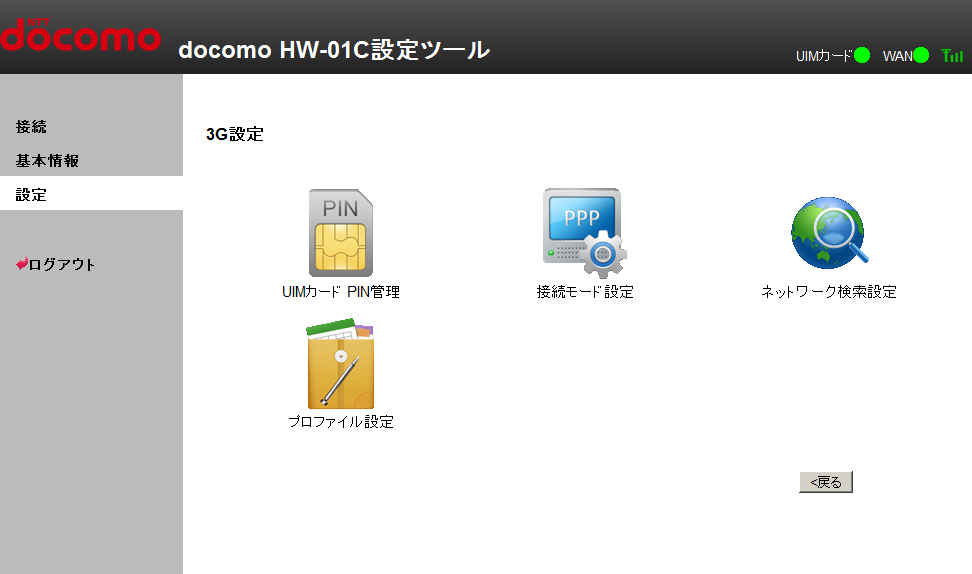
Task: Click the NTT docomo logo
Action: [x=81, y=35]
